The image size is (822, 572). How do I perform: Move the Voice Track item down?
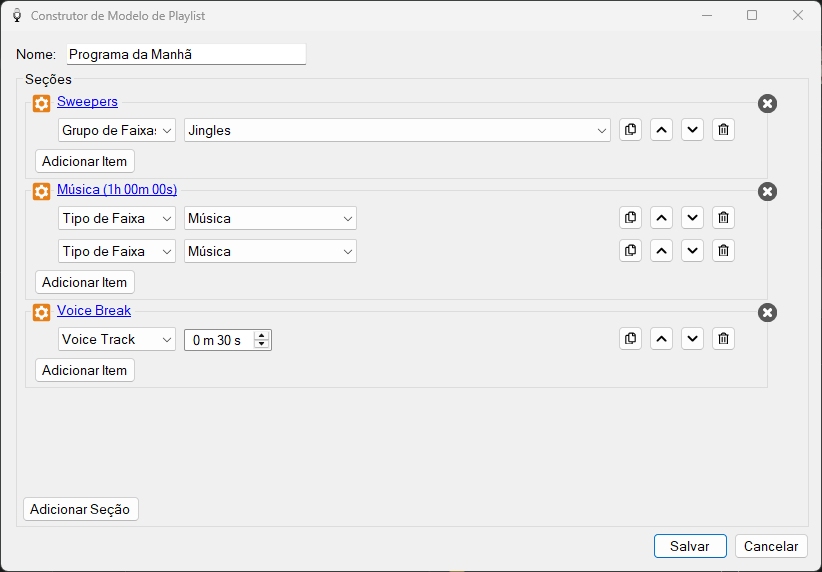coord(692,339)
